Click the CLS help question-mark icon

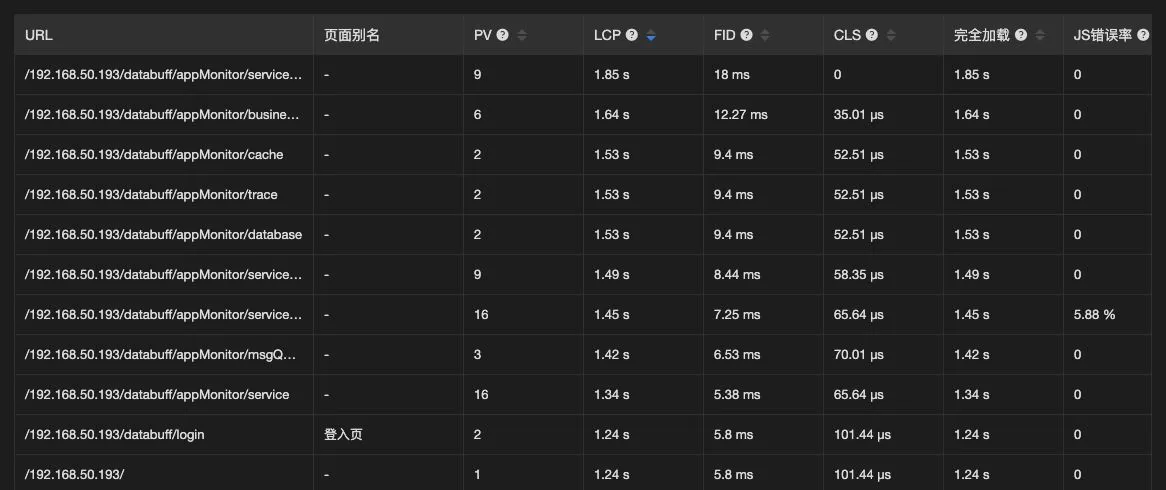[872, 35]
